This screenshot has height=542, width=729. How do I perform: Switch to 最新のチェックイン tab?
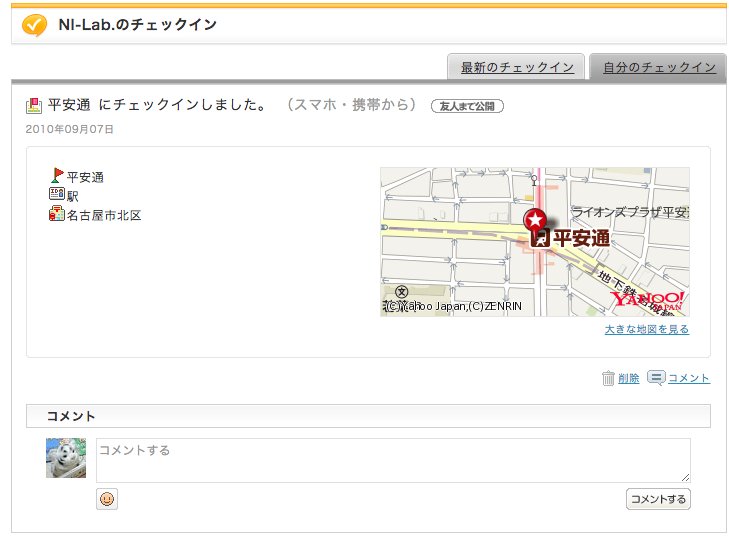(x=516, y=68)
